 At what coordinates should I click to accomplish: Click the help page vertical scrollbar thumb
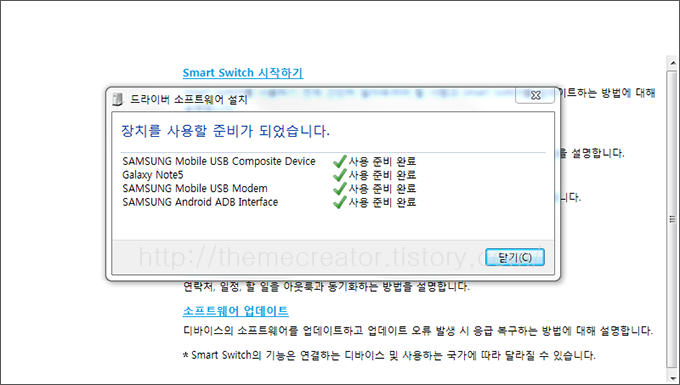pos(673,219)
